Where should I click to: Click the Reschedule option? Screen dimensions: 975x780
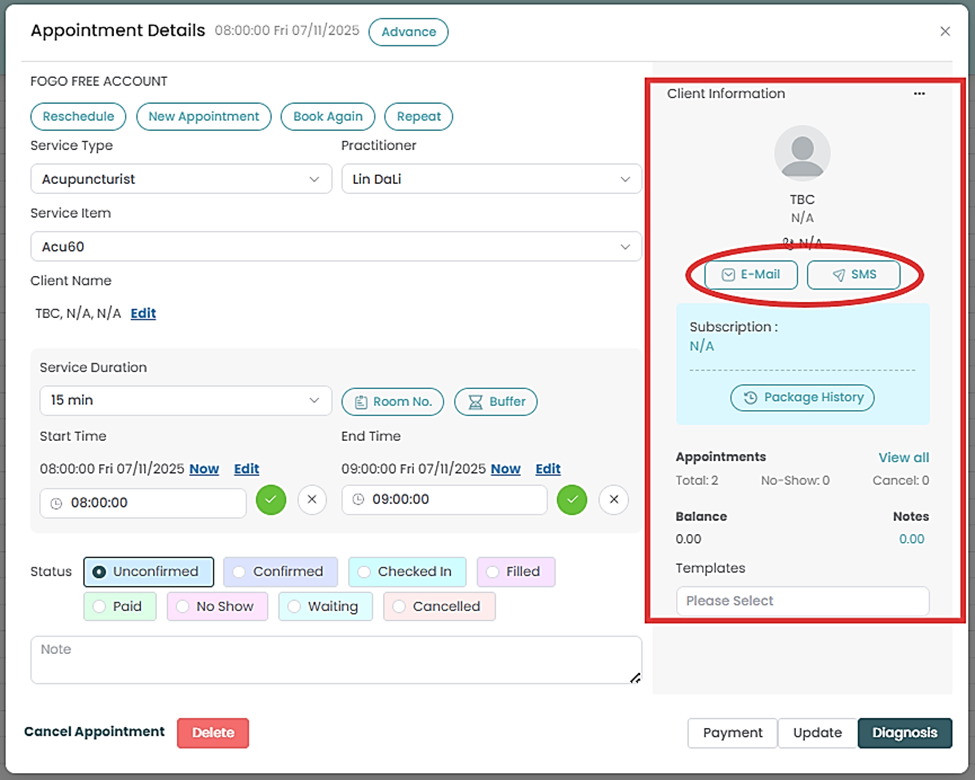click(78, 117)
